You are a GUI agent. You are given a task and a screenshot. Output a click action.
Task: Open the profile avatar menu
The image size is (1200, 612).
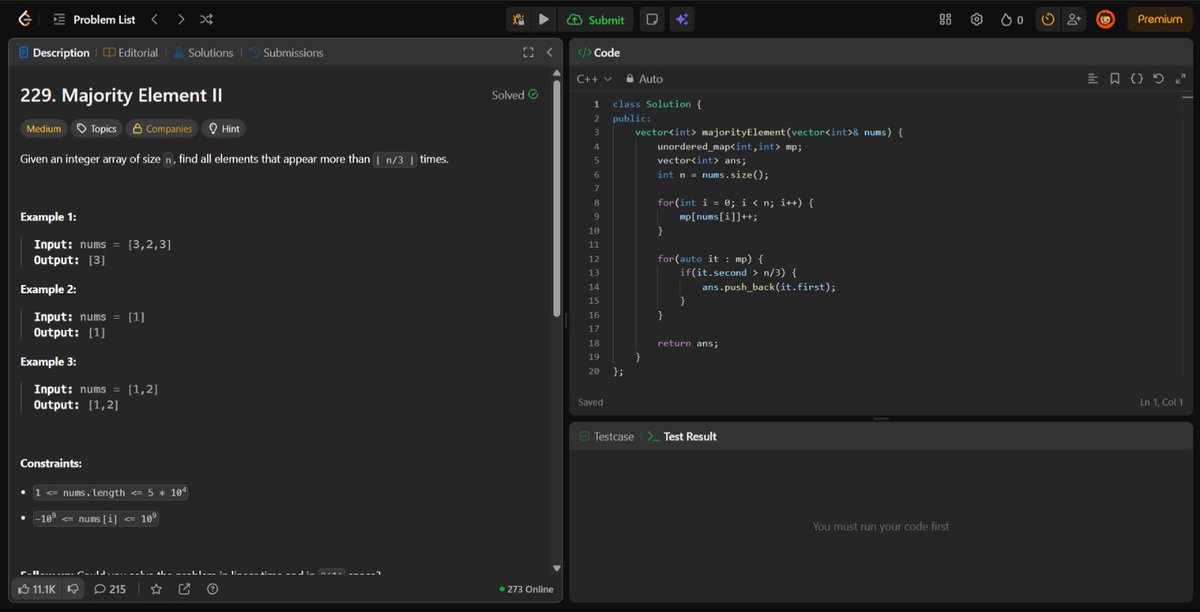click(x=1105, y=19)
